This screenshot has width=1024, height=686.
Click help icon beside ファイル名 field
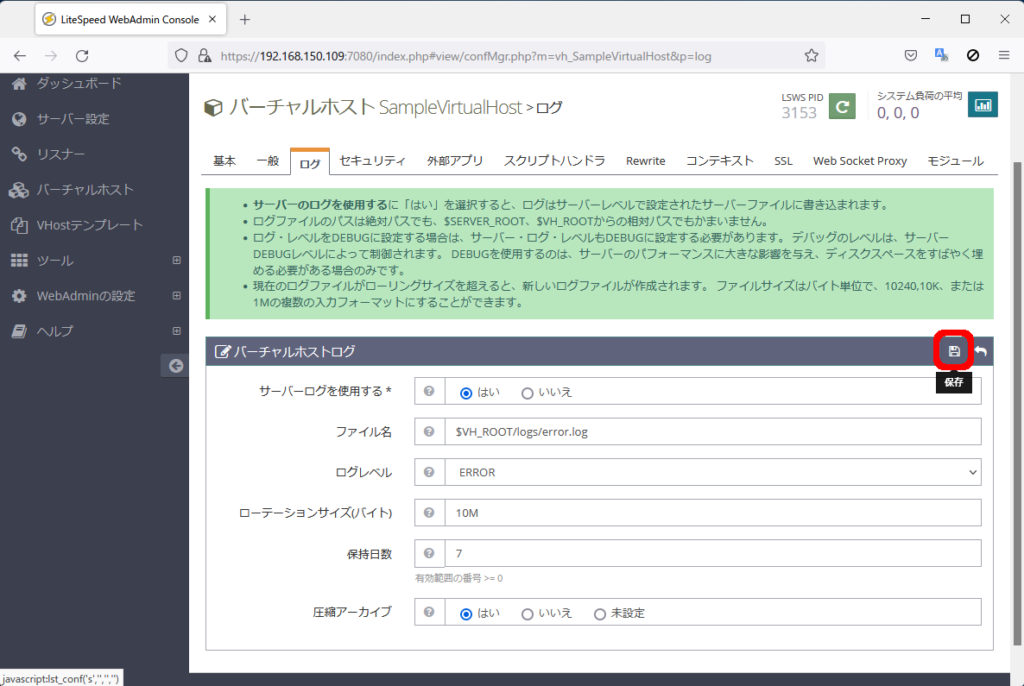429,431
